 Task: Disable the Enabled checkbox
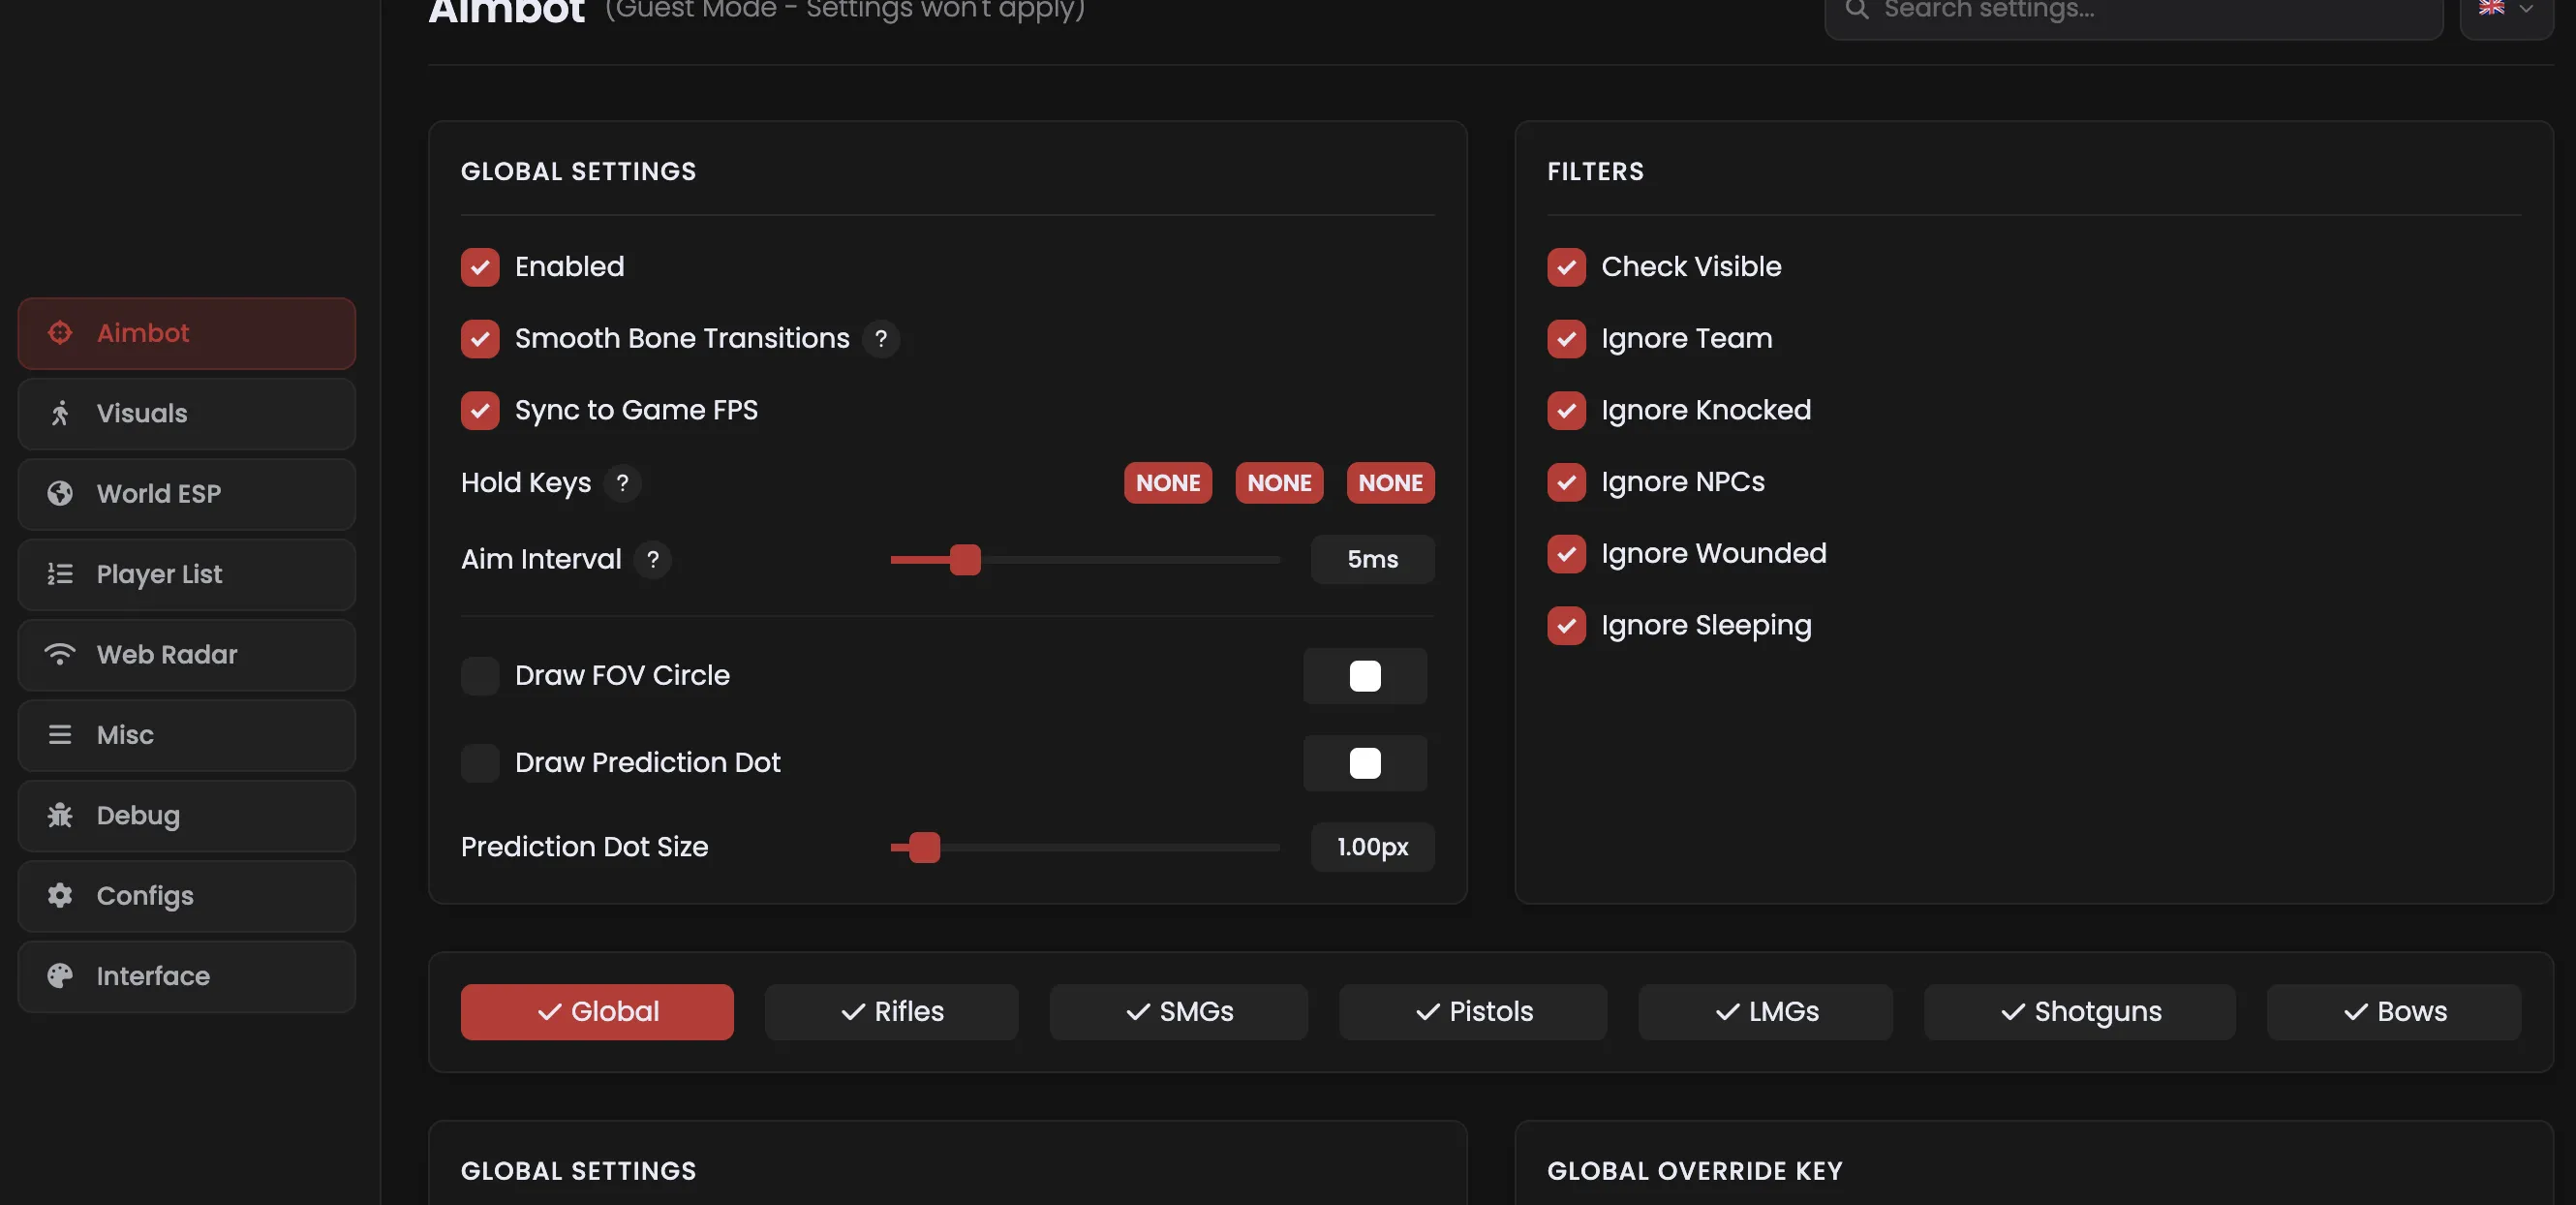pyautogui.click(x=480, y=267)
